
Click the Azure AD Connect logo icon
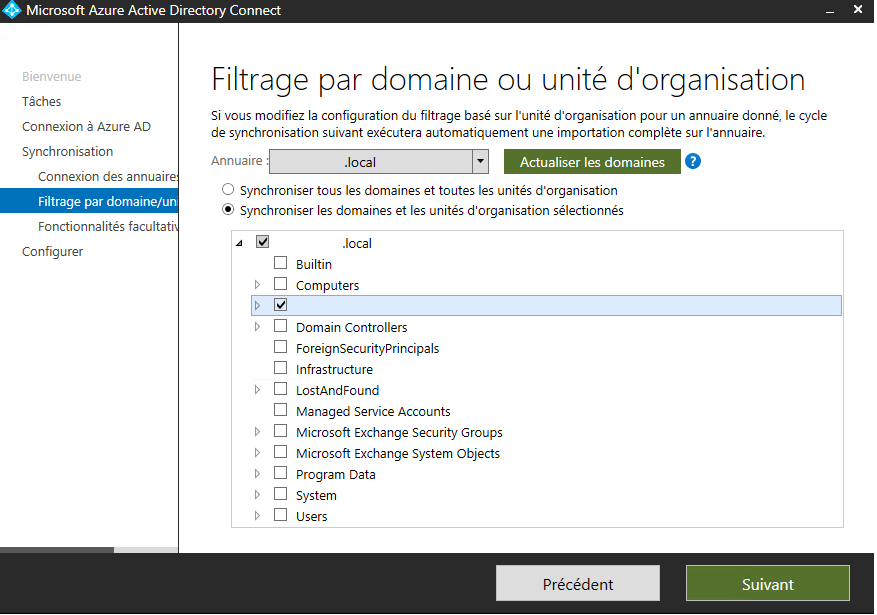click(11, 10)
